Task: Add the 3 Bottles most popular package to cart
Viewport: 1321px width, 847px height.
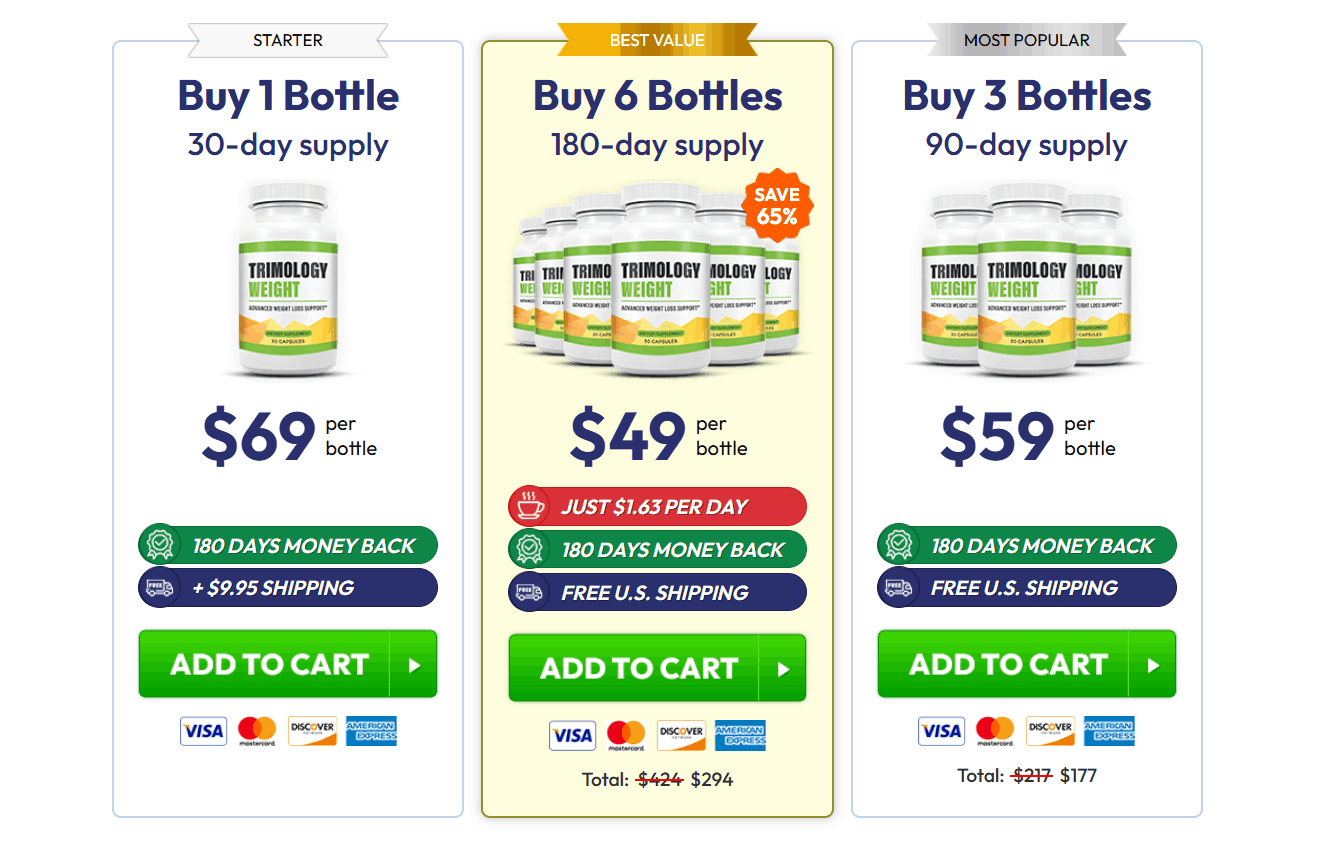Action: pyautogui.click(x=1027, y=664)
